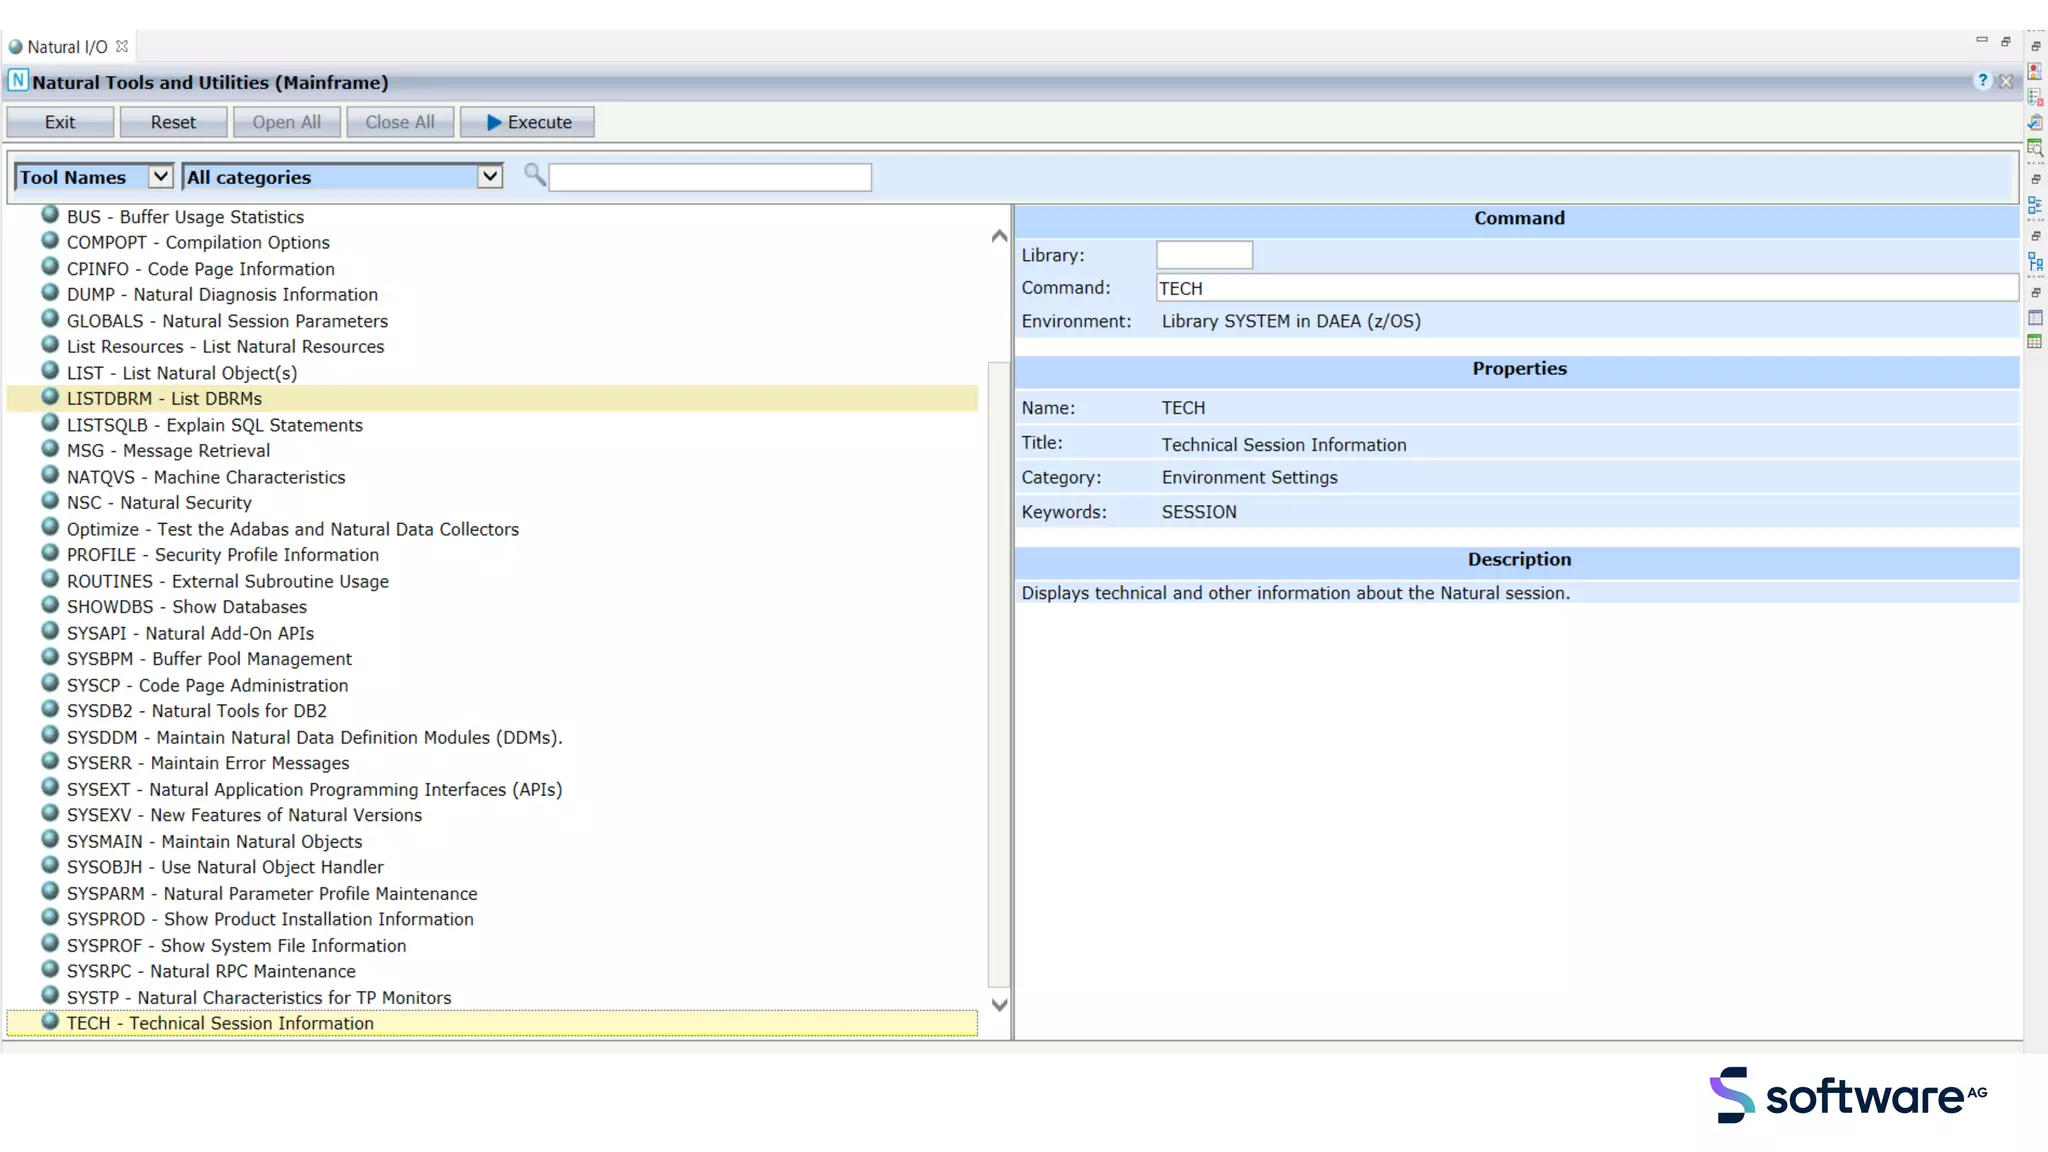The image size is (2048, 1152).
Task: Click the outline view icon in right sidebar
Action: [2035, 205]
